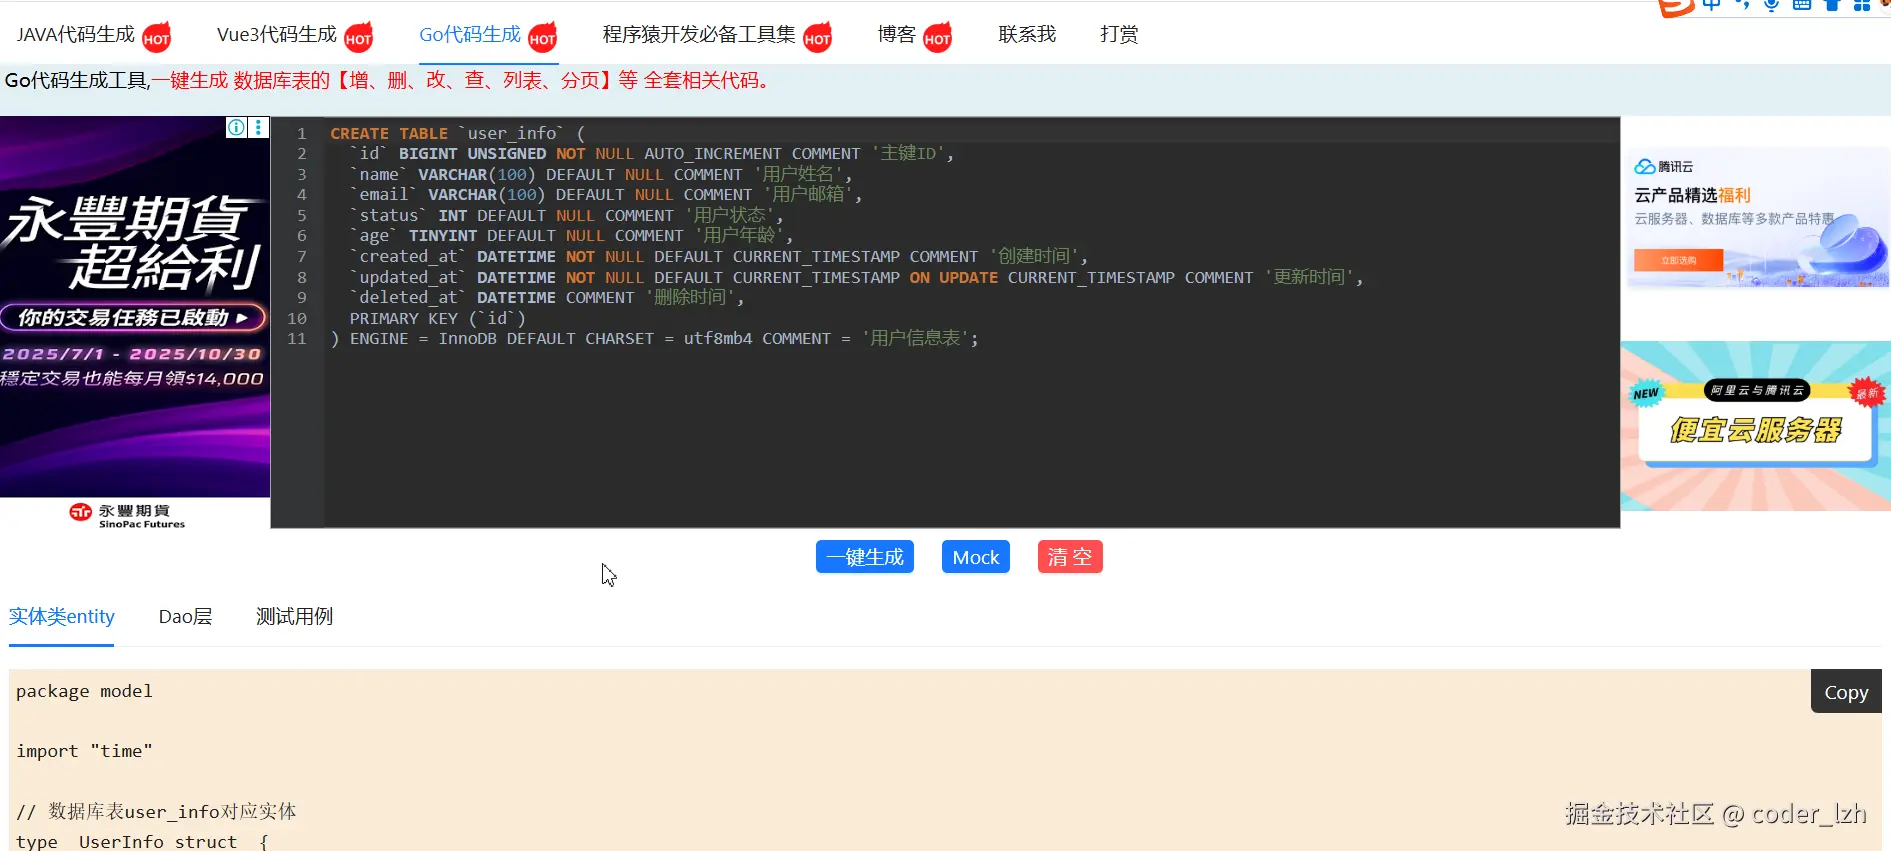Click 2025/7/1 - 2025/10/30 date text in ad
Image resolution: width=1891 pixels, height=851 pixels.
point(132,354)
